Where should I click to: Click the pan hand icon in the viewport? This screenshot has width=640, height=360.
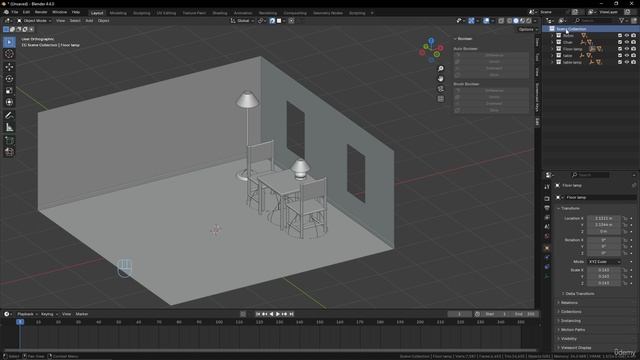(440, 78)
